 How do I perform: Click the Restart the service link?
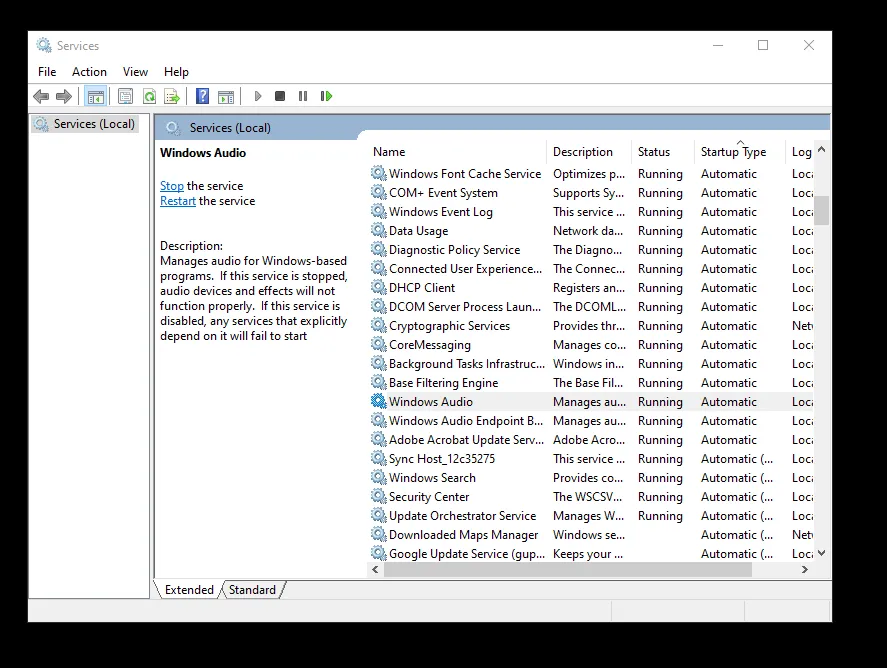click(177, 200)
